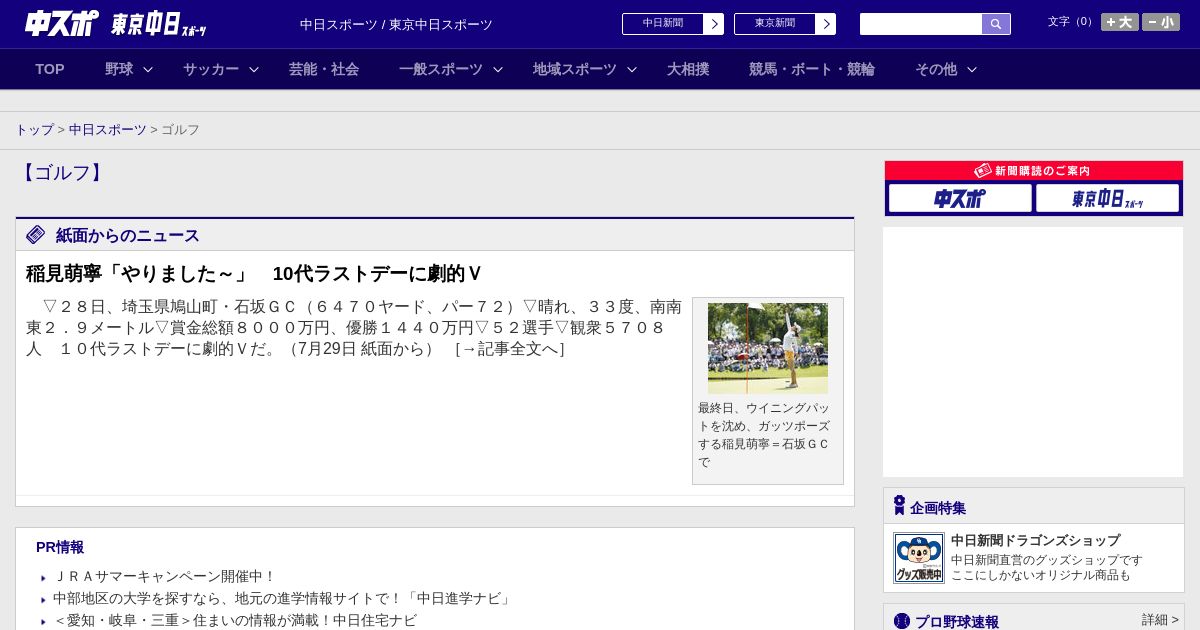
Task: Open その他 menu item
Action: coord(936,69)
